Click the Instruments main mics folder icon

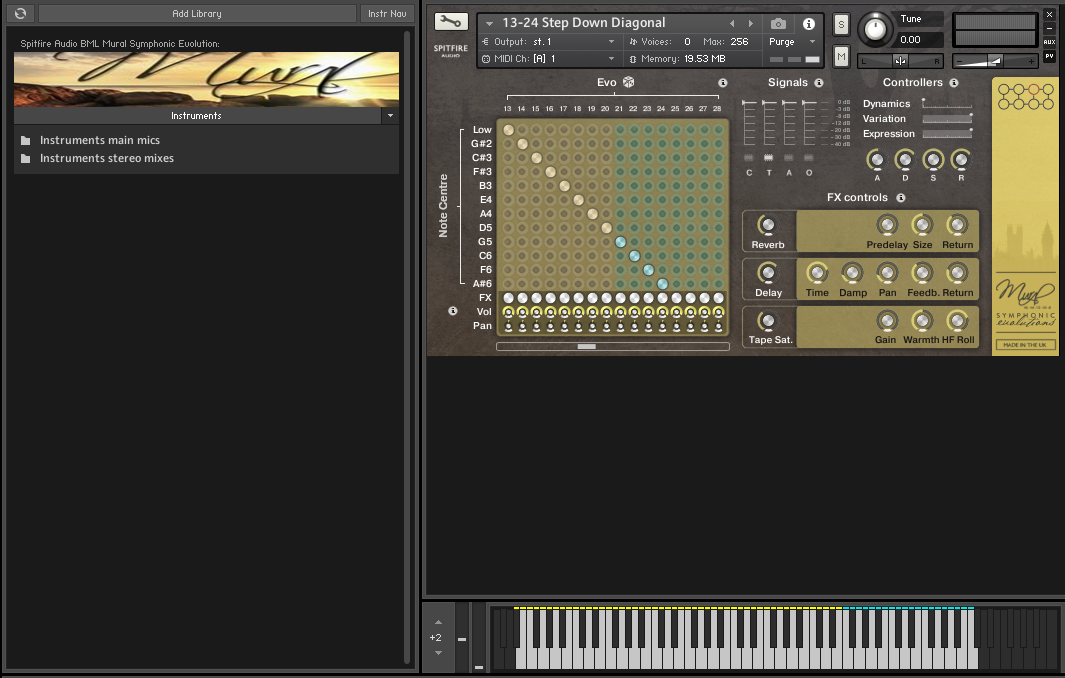click(x=26, y=141)
